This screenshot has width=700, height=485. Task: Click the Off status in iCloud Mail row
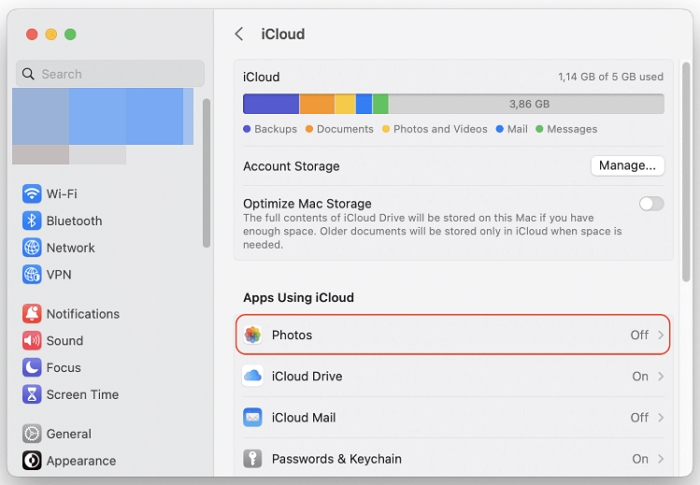(639, 418)
